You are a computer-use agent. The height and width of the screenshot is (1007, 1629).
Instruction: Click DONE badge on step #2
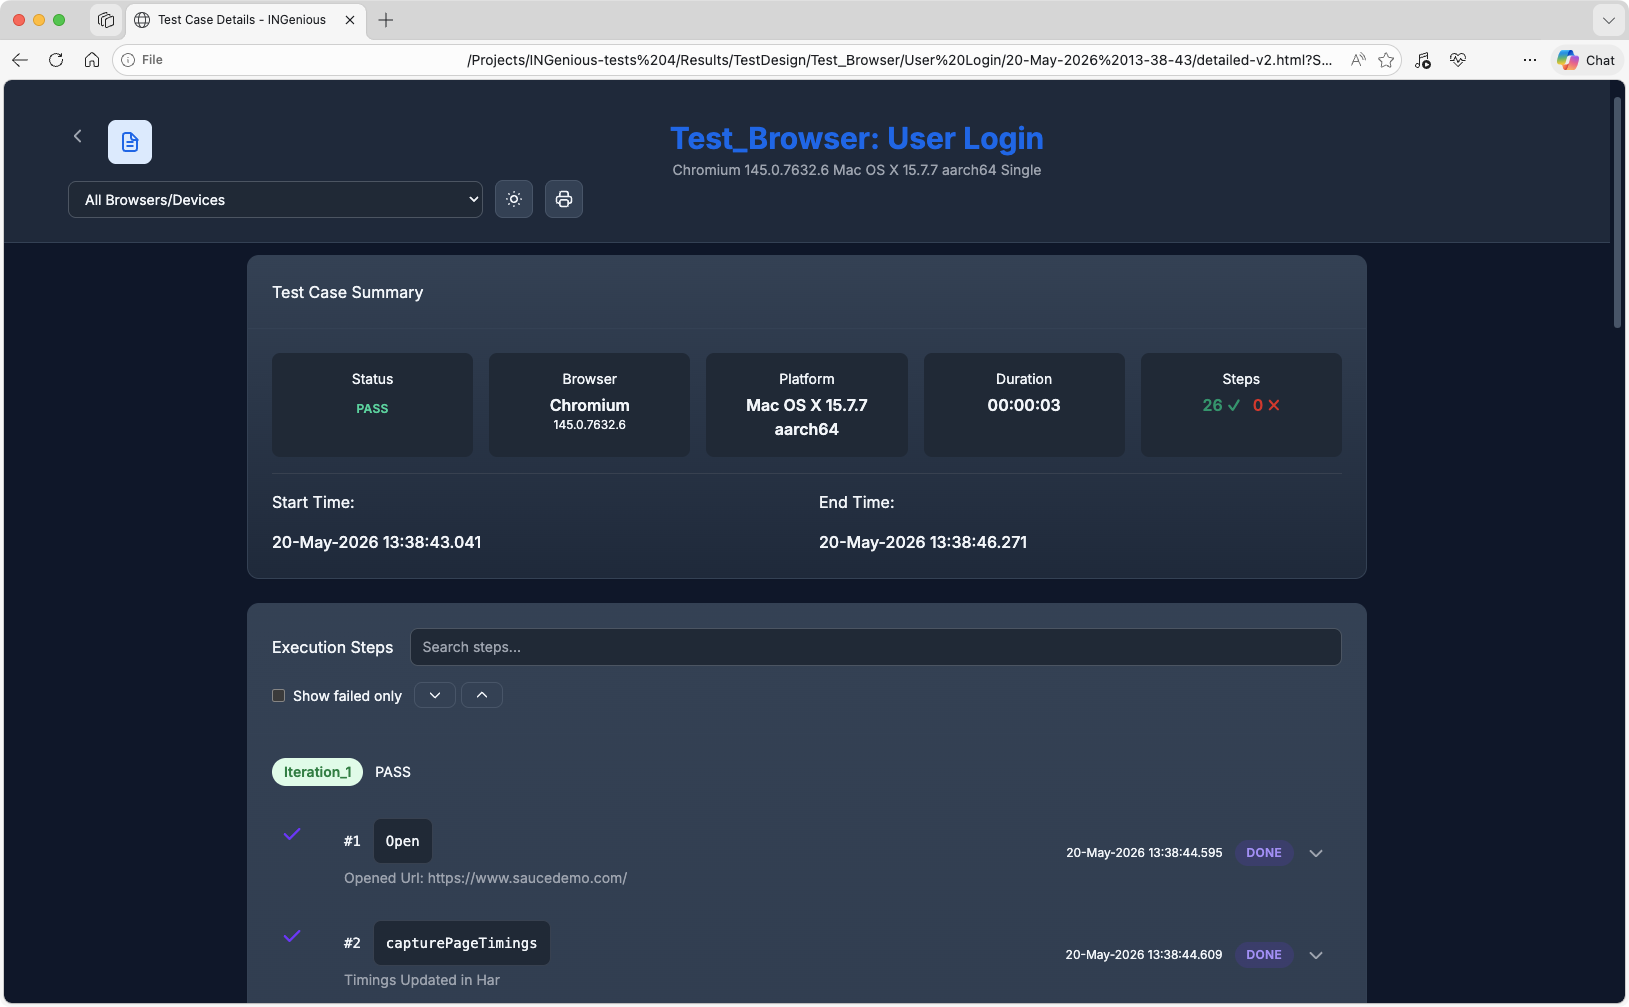(x=1264, y=955)
